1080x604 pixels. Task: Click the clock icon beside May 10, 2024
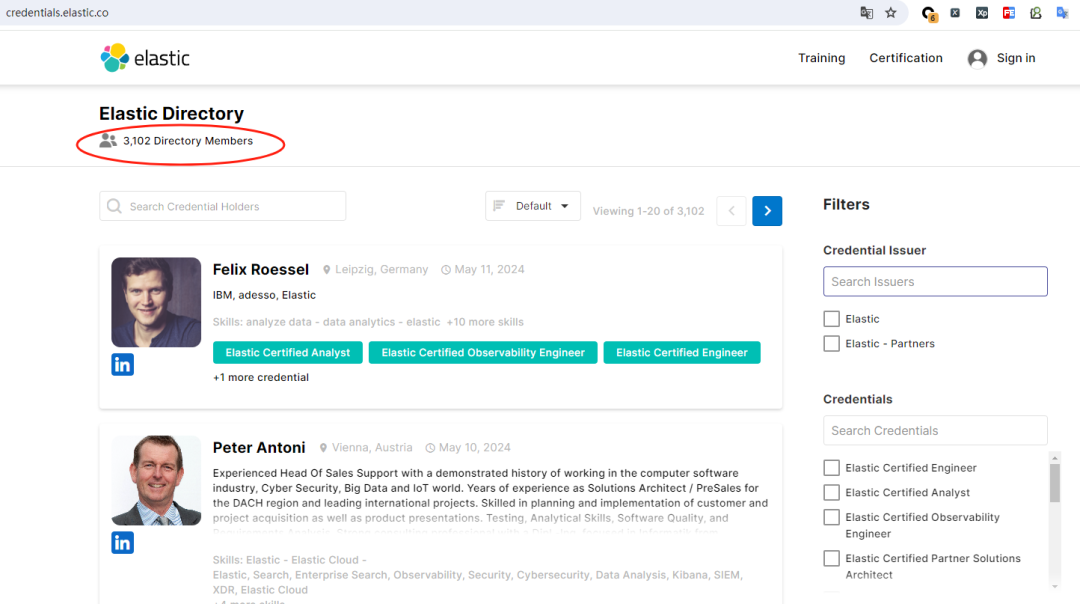point(430,448)
